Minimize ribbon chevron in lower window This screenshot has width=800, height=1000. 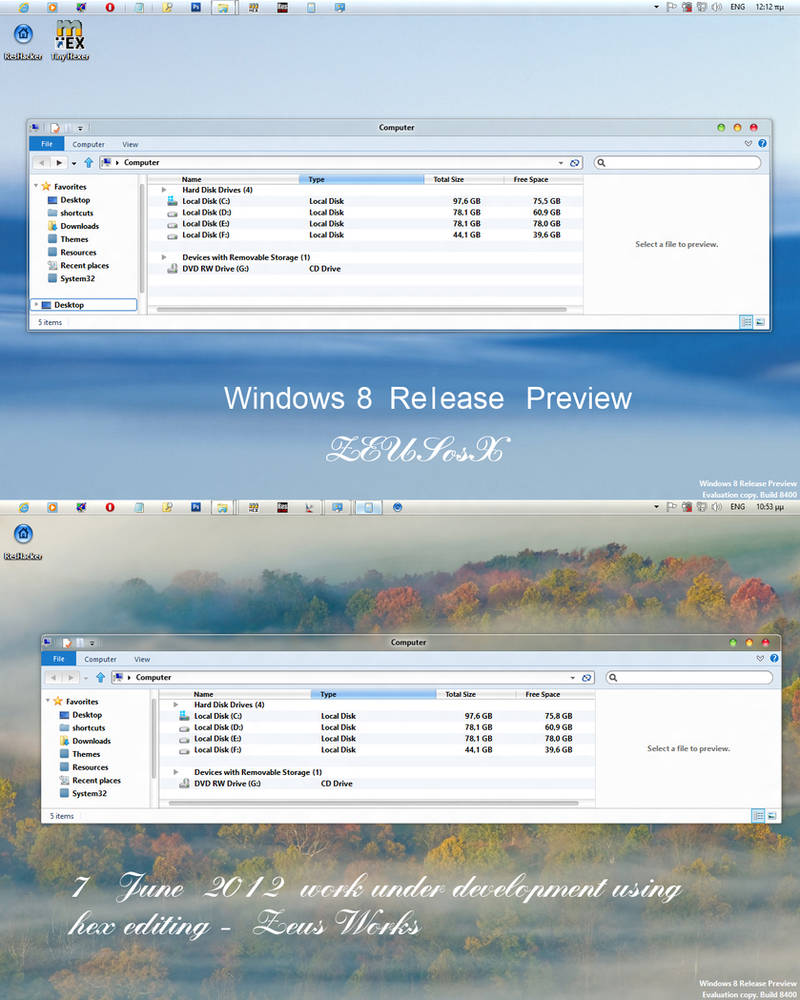[760, 659]
